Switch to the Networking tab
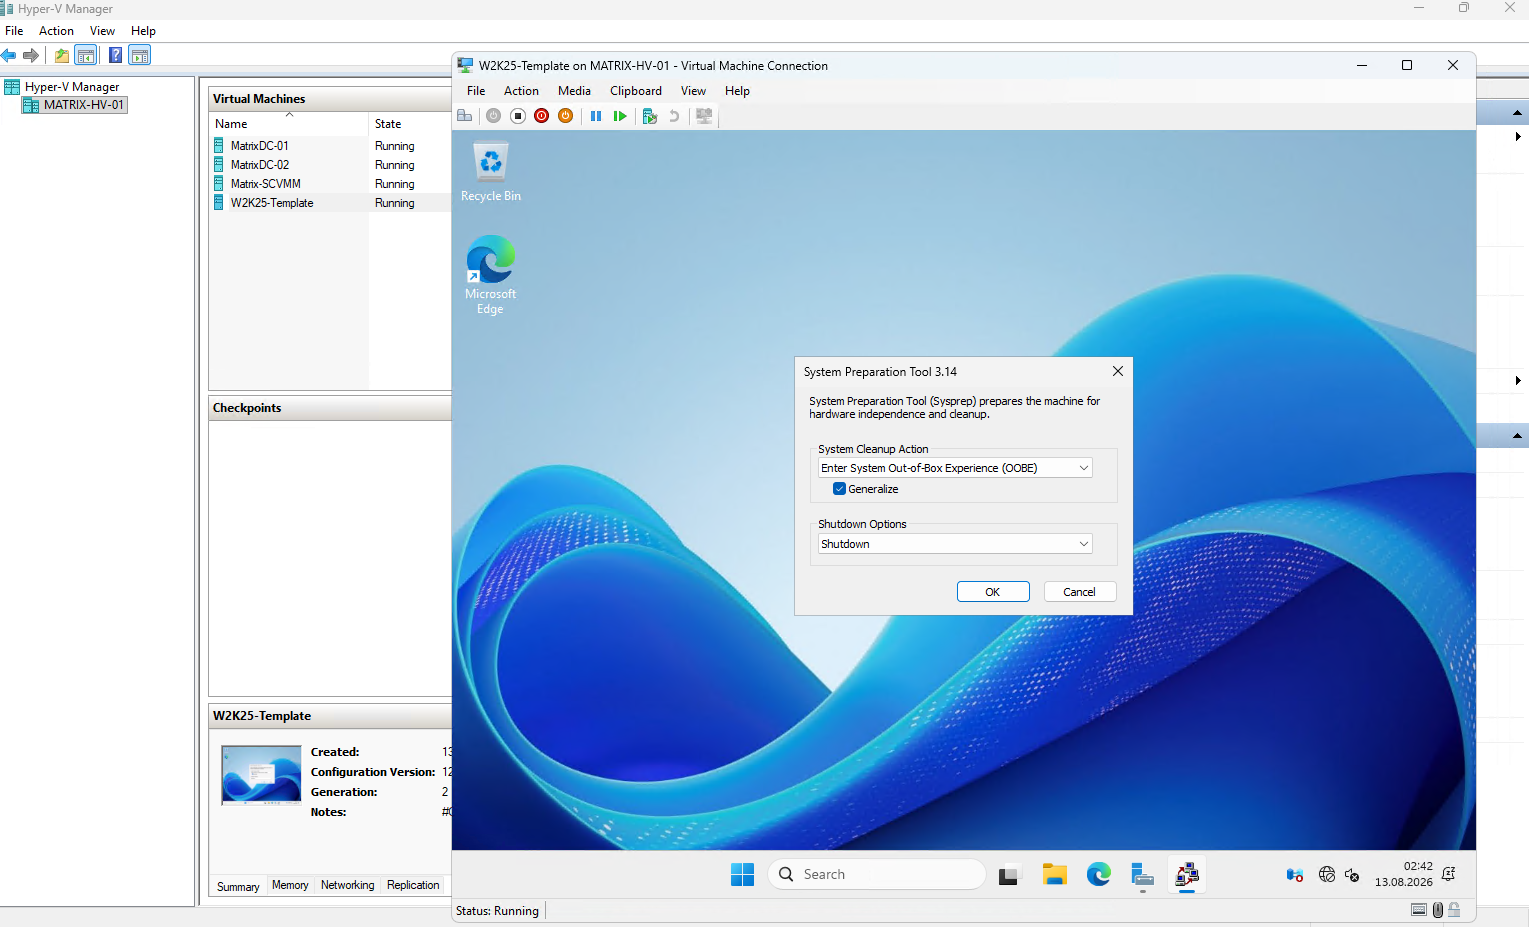The image size is (1529, 927). (347, 885)
